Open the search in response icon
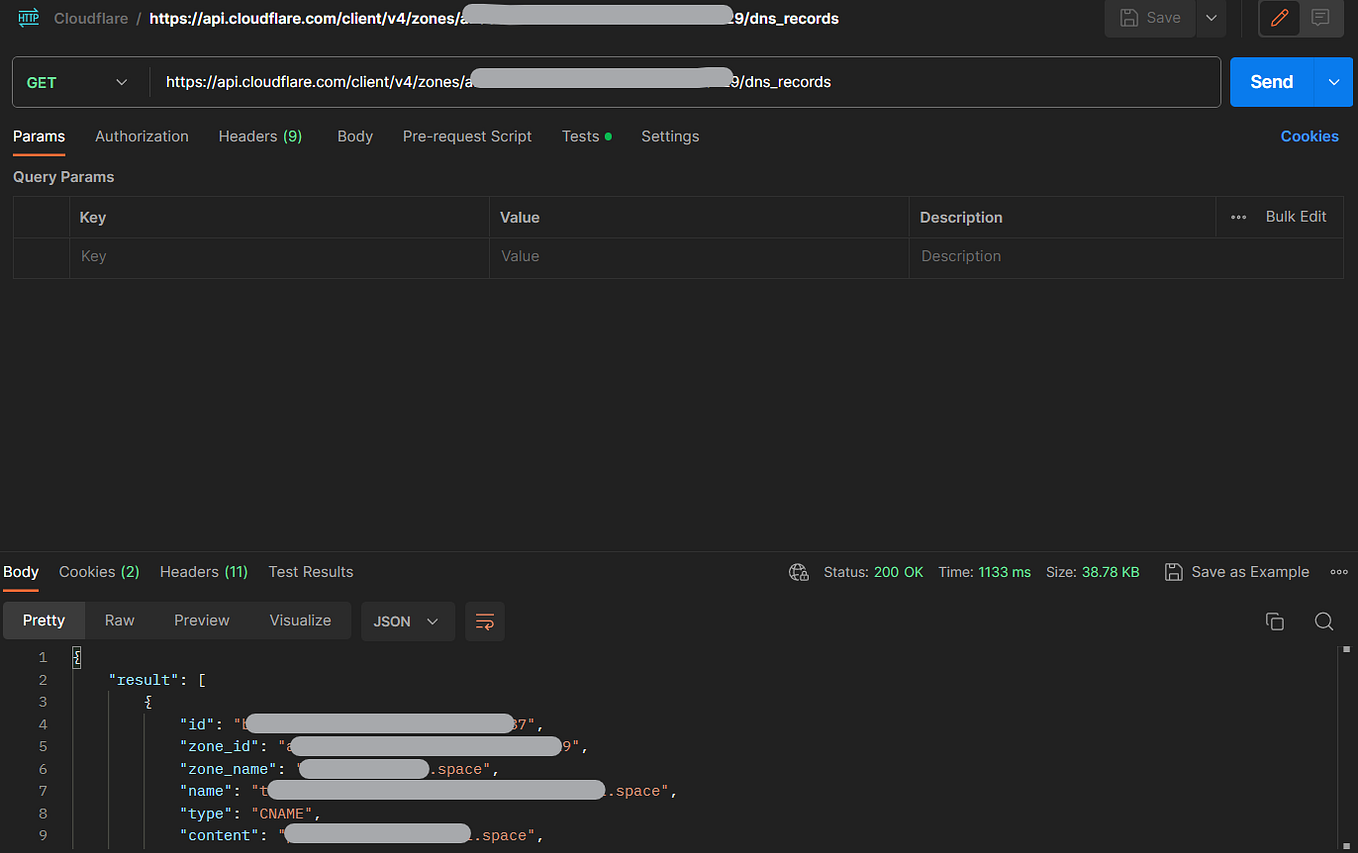The height and width of the screenshot is (853, 1358). pos(1324,621)
